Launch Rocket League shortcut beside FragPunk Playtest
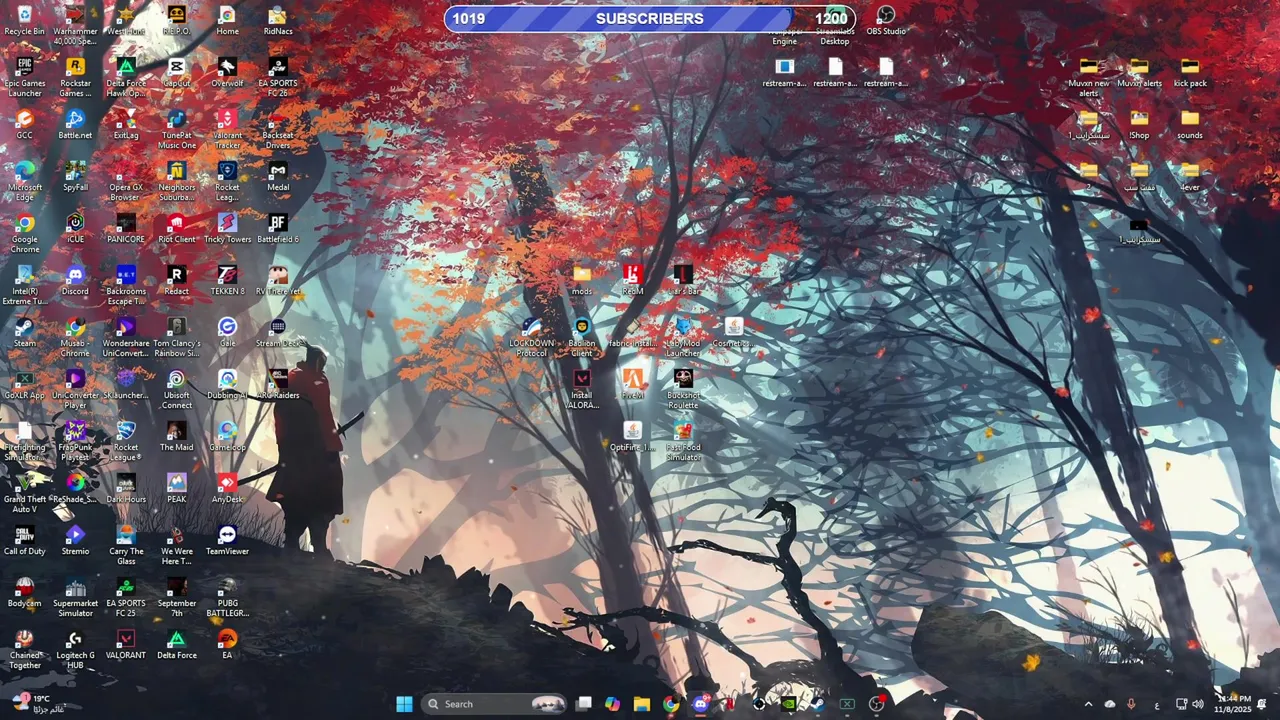 coord(126,441)
